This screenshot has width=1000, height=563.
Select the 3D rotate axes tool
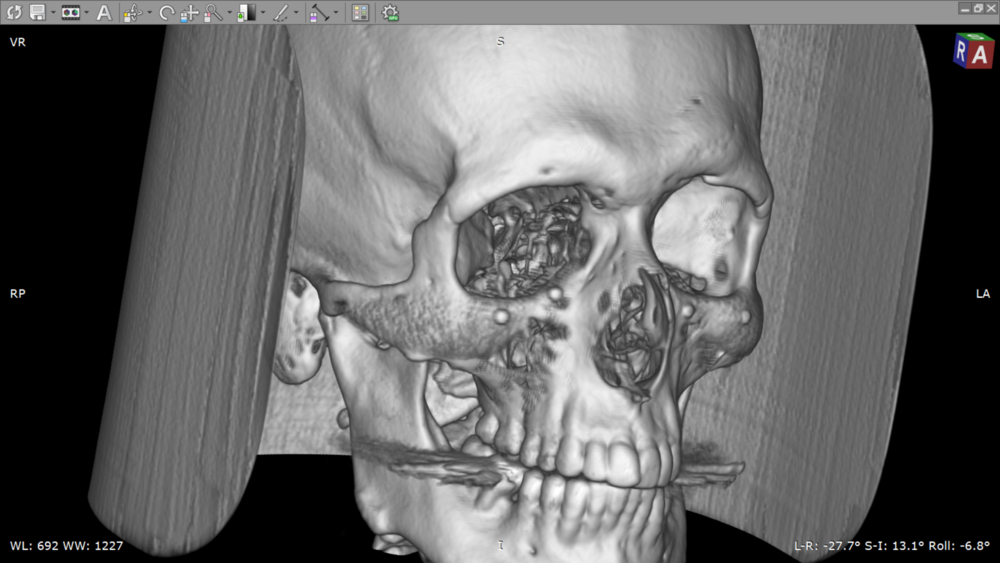[133, 13]
